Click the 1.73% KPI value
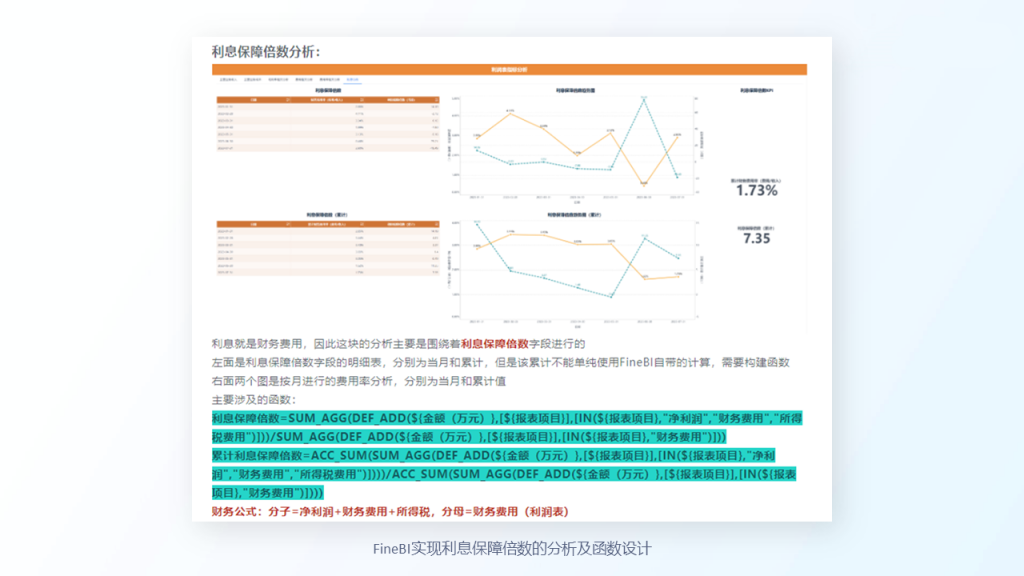Image resolution: width=1024 pixels, height=576 pixels. [756, 191]
